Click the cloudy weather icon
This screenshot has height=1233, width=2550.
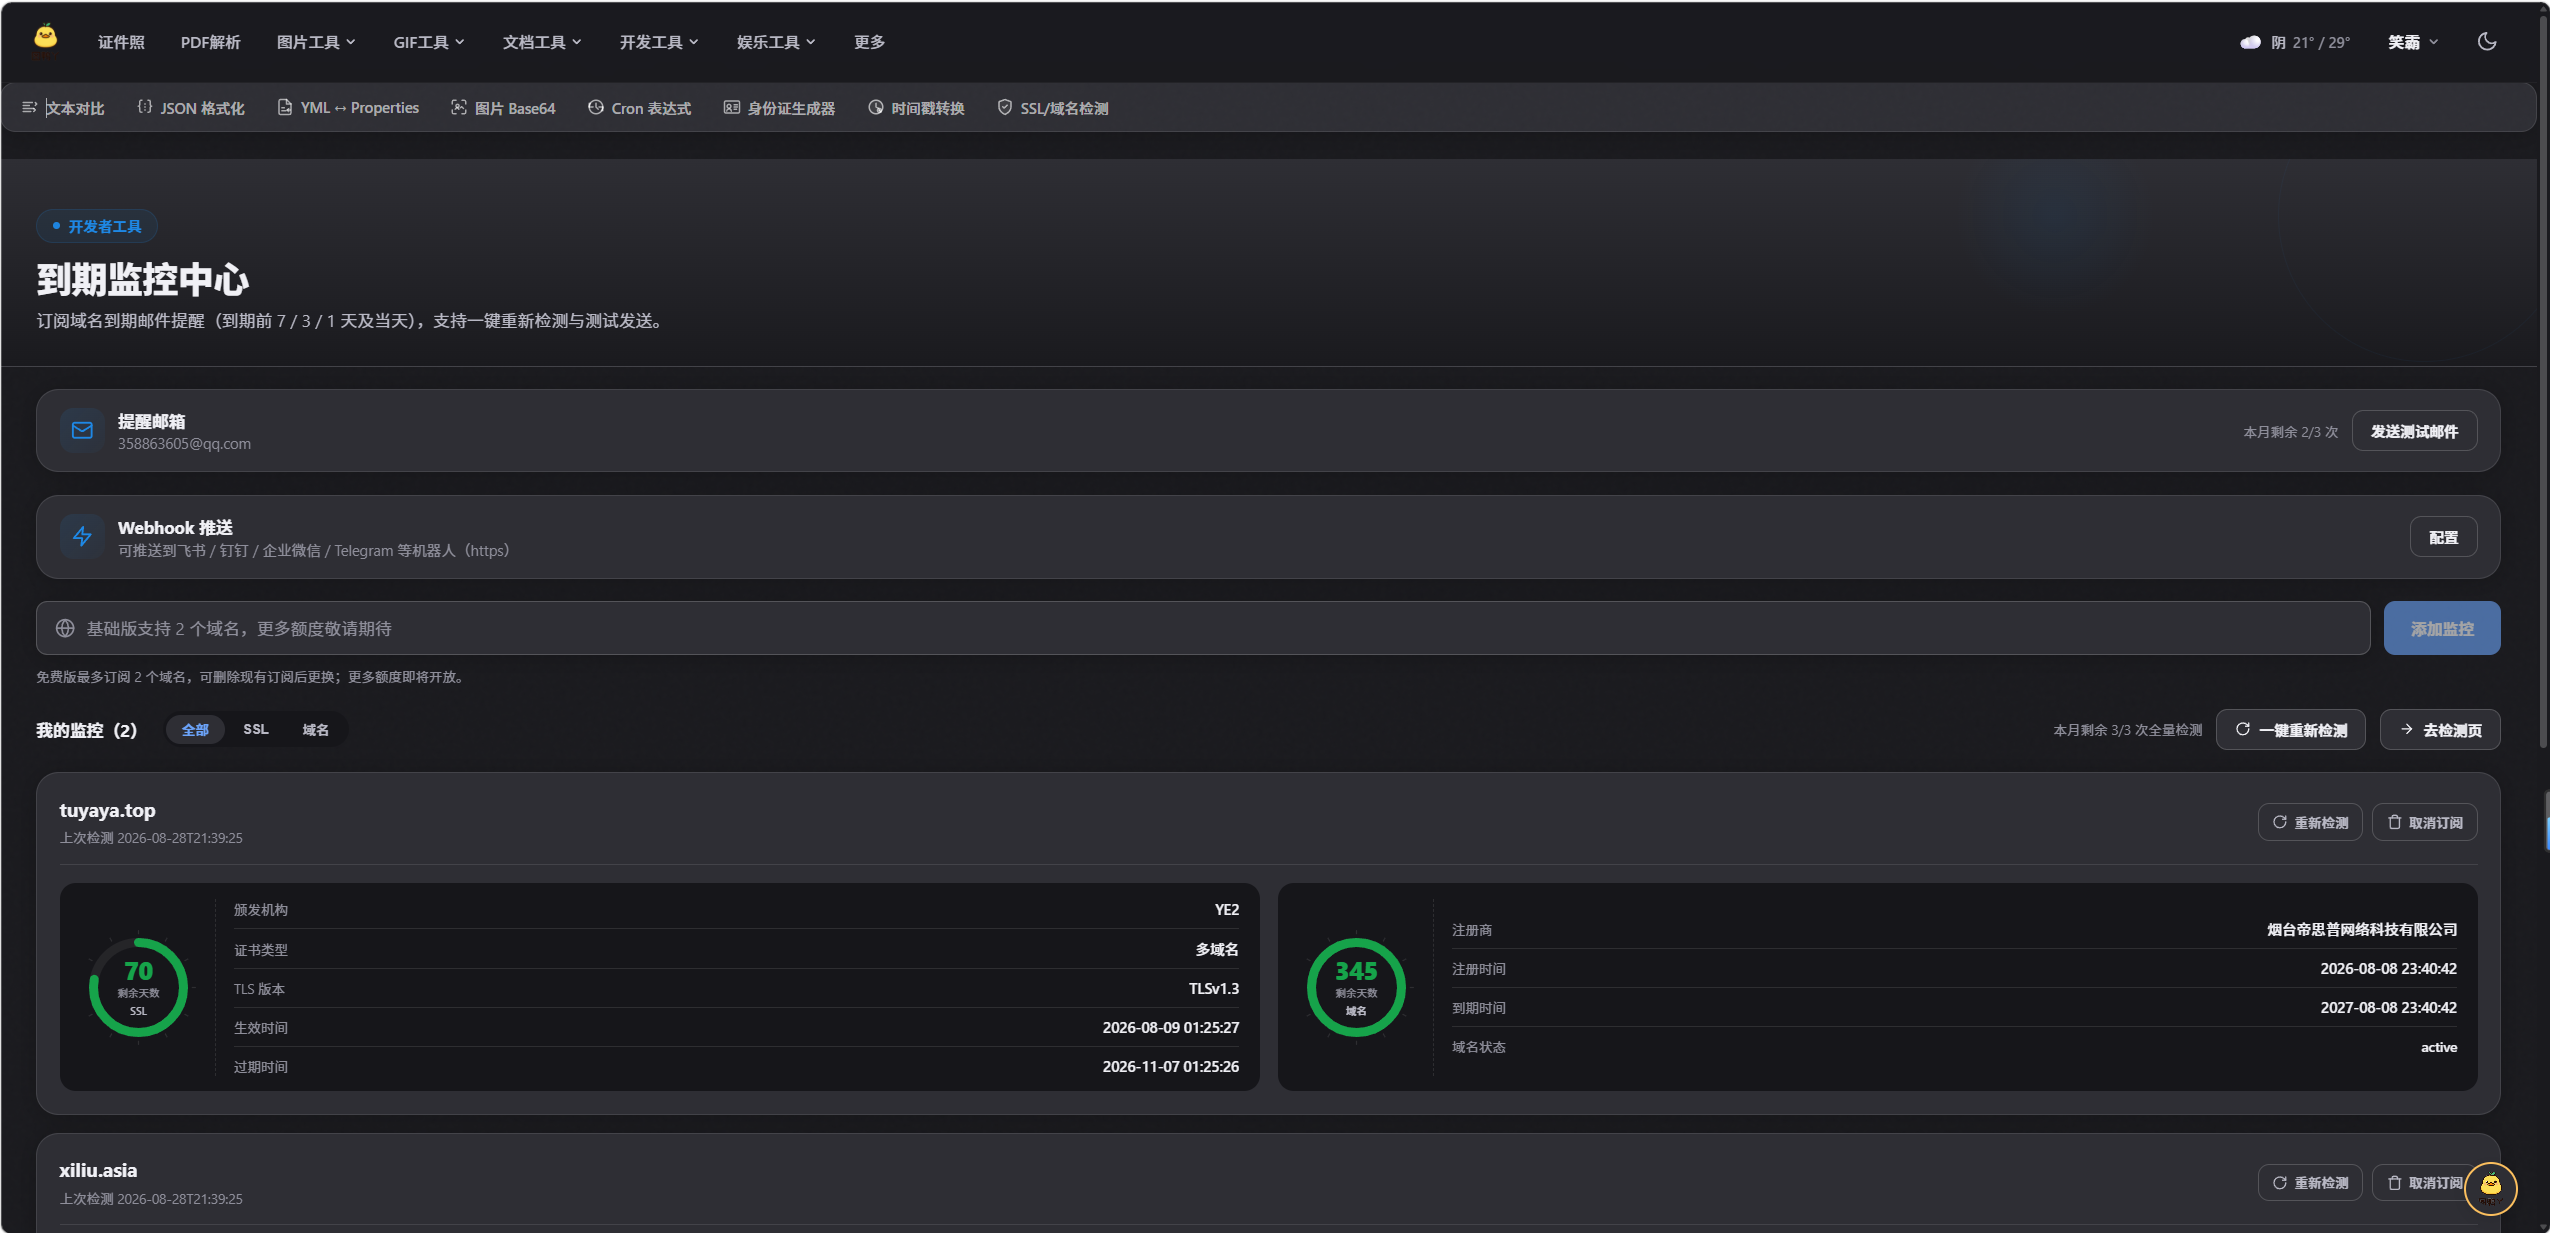(x=2250, y=42)
